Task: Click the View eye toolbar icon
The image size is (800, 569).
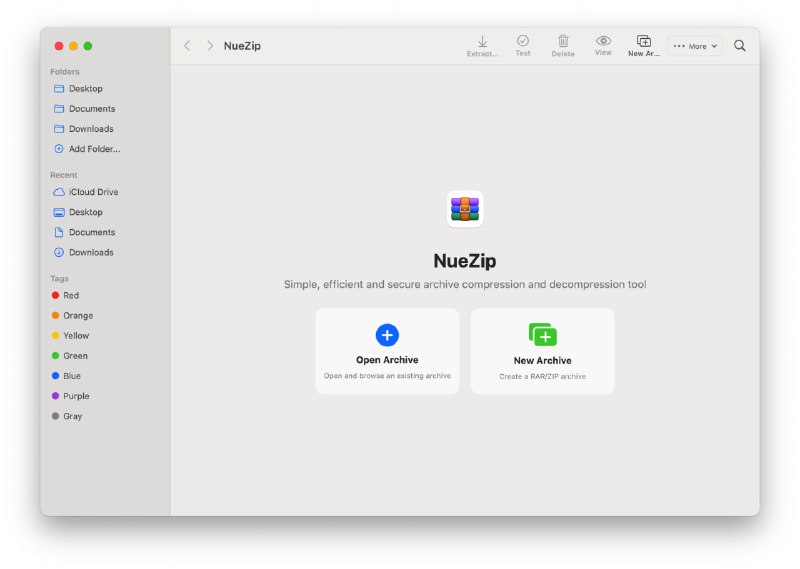Action: pyautogui.click(x=603, y=40)
